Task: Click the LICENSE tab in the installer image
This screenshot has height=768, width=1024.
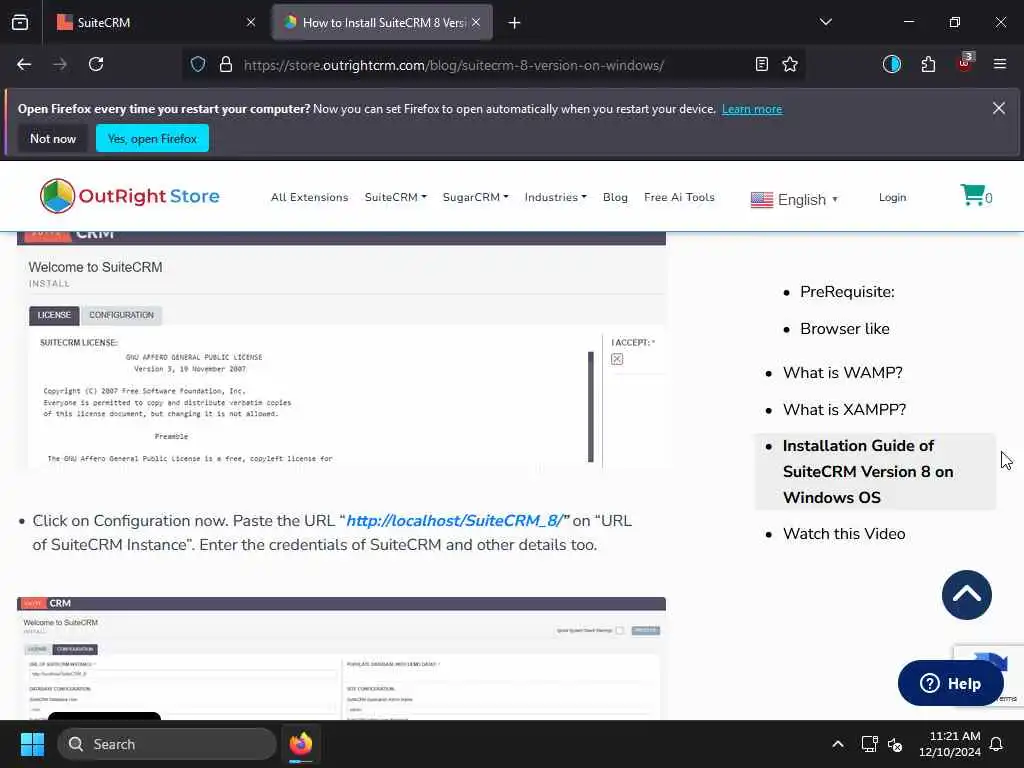Action: 54,315
